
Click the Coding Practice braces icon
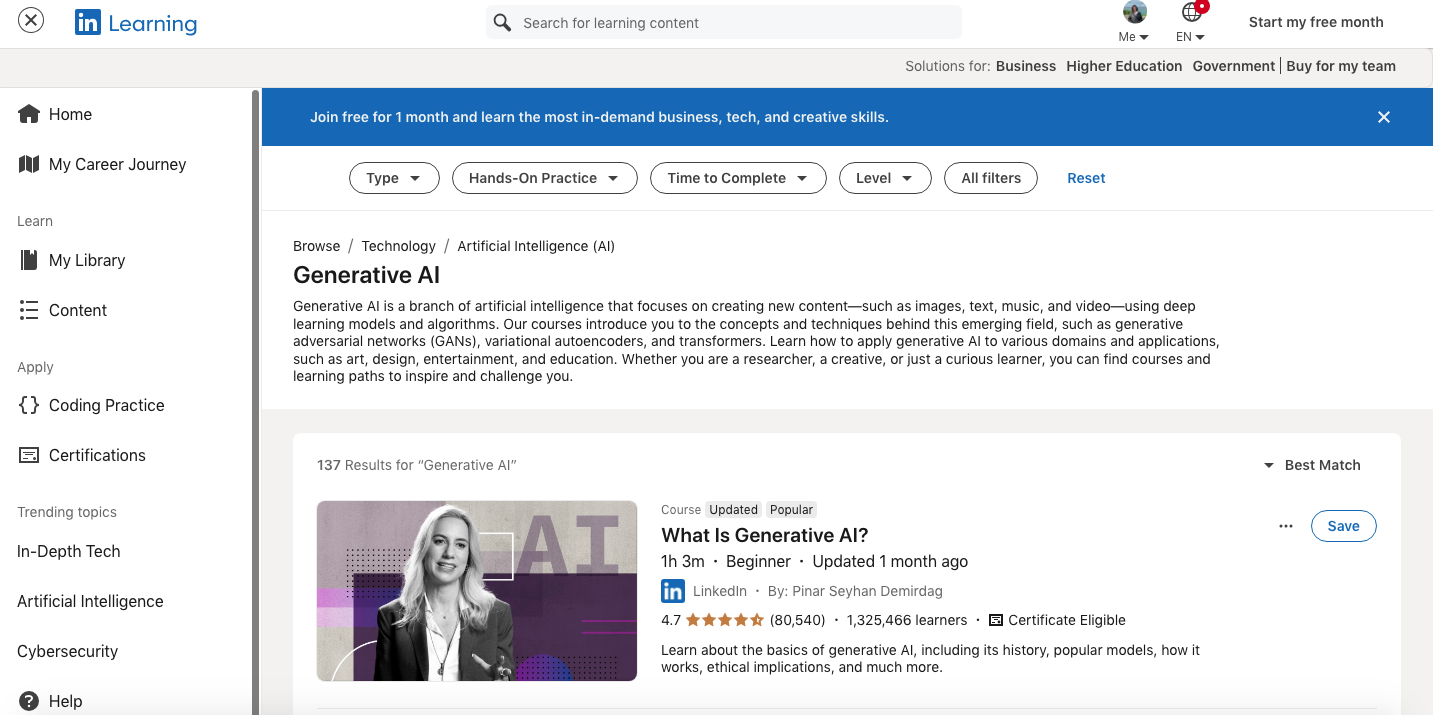(29, 405)
